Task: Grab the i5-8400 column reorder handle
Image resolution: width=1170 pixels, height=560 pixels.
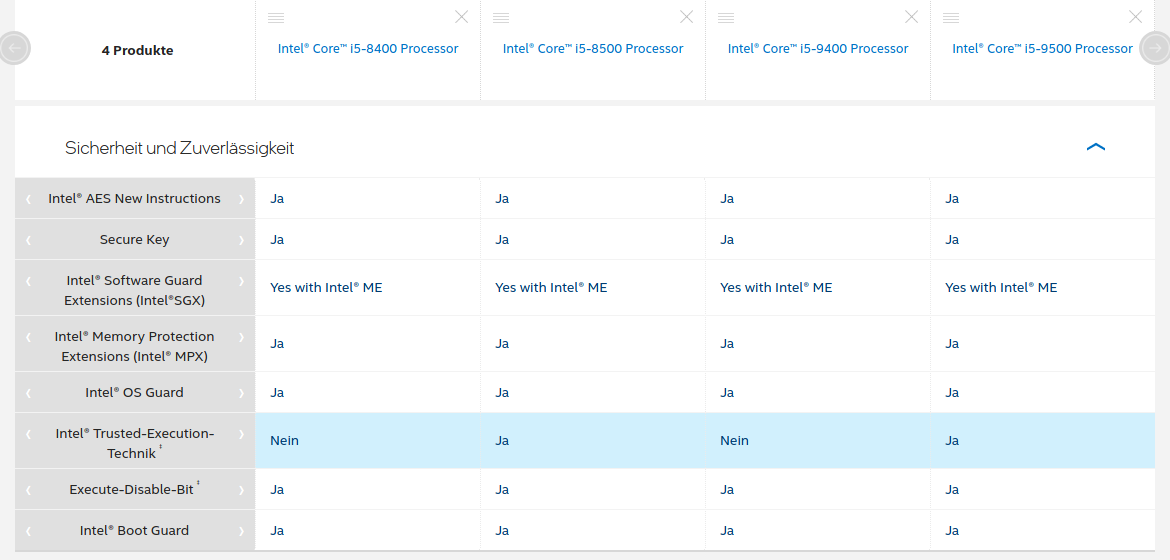Action: (276, 18)
